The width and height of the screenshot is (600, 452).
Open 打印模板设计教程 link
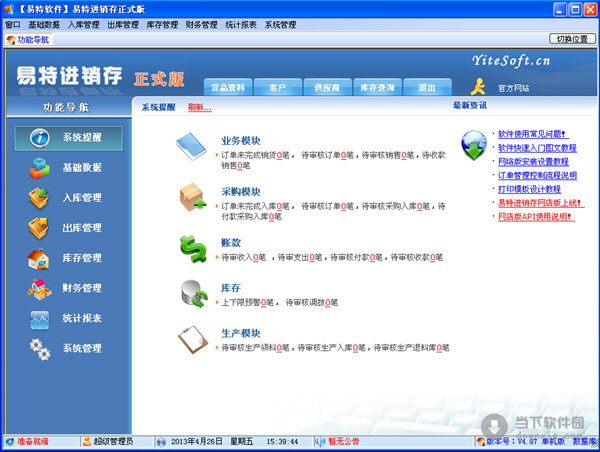[529, 189]
